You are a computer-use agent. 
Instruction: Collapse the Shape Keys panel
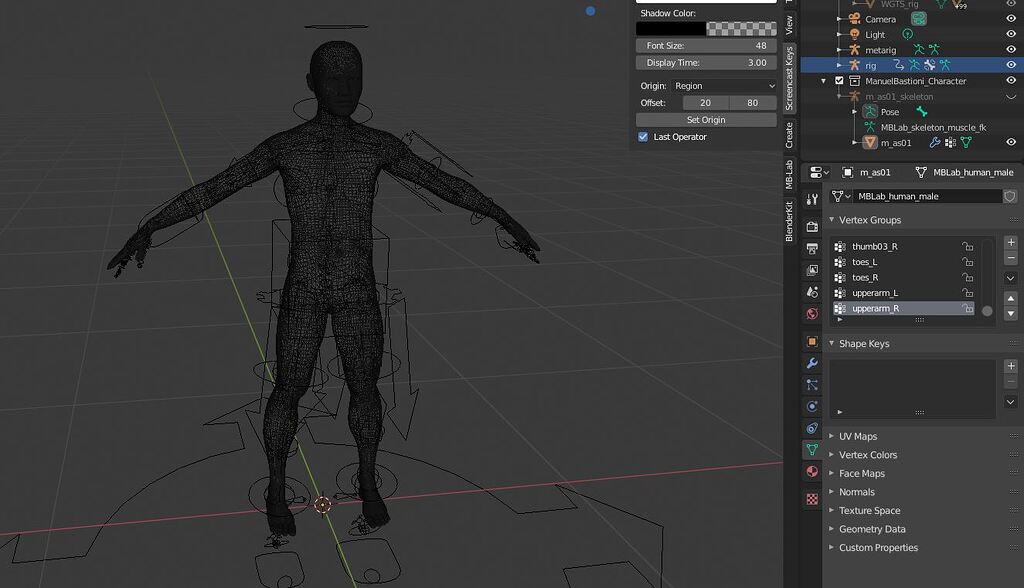point(832,343)
